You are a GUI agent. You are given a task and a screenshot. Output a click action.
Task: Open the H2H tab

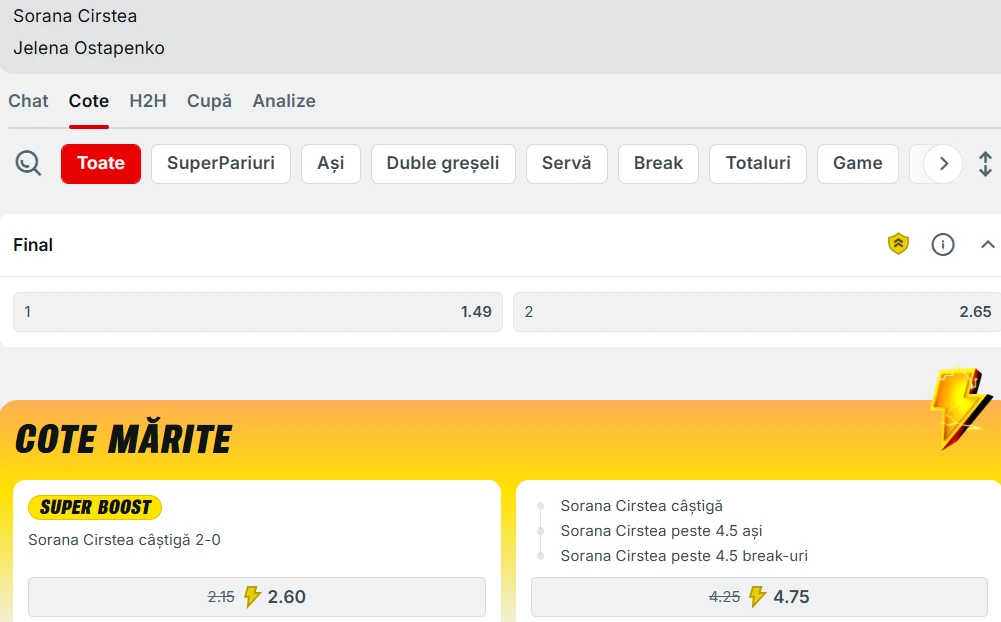click(148, 101)
